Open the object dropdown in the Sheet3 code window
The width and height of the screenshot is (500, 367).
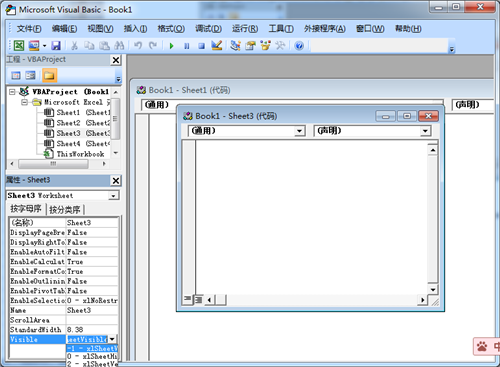pyautogui.click(x=300, y=131)
